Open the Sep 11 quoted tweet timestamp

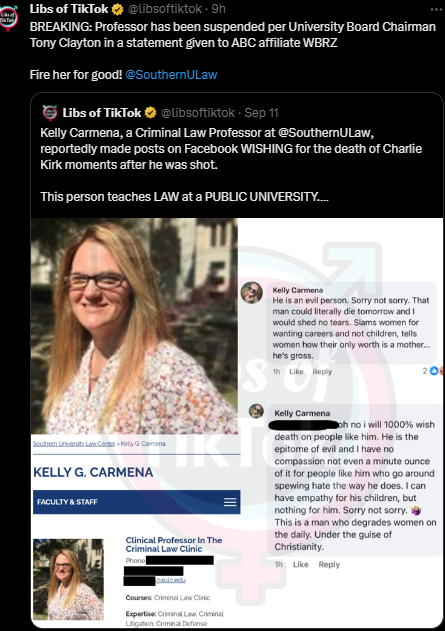point(261,113)
